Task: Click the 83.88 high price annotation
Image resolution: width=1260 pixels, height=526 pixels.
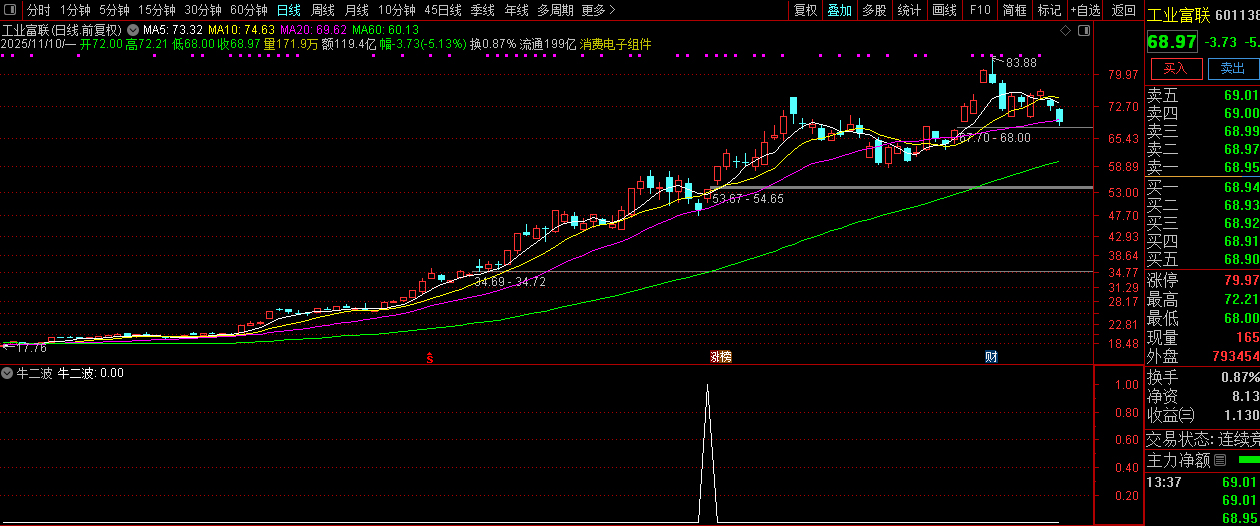Action: [1021, 62]
